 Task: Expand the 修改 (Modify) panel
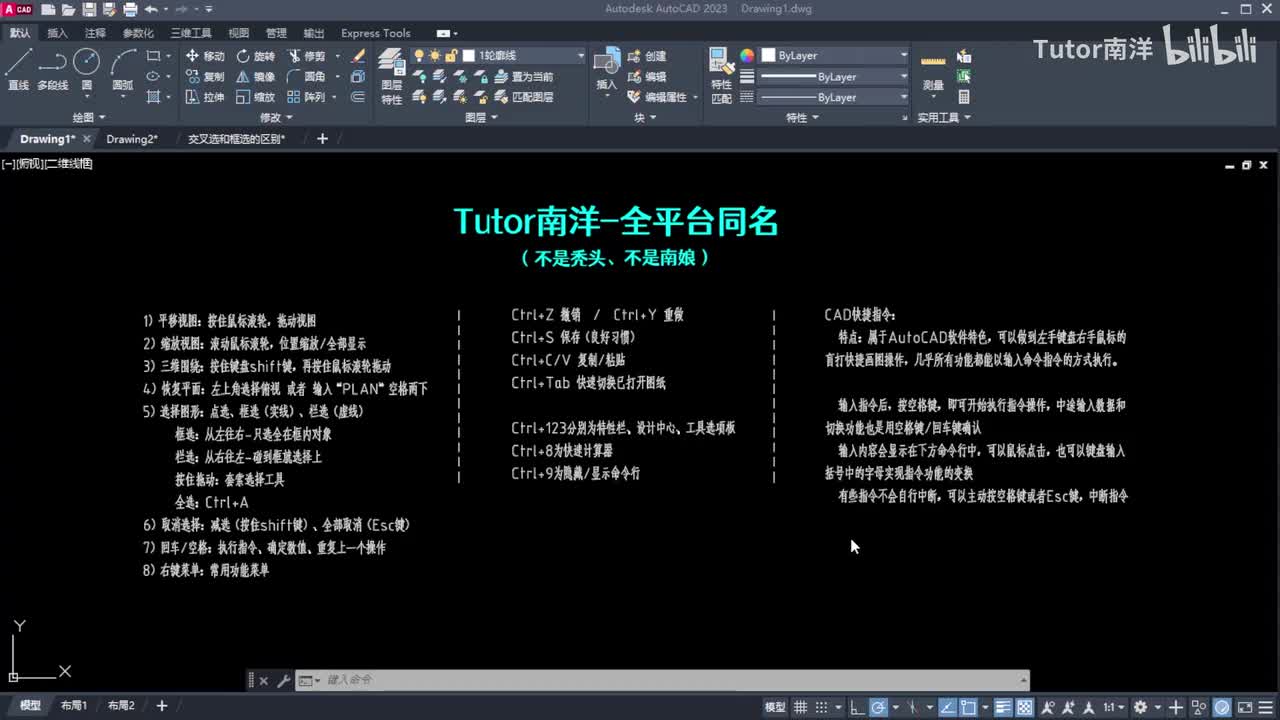[x=275, y=117]
